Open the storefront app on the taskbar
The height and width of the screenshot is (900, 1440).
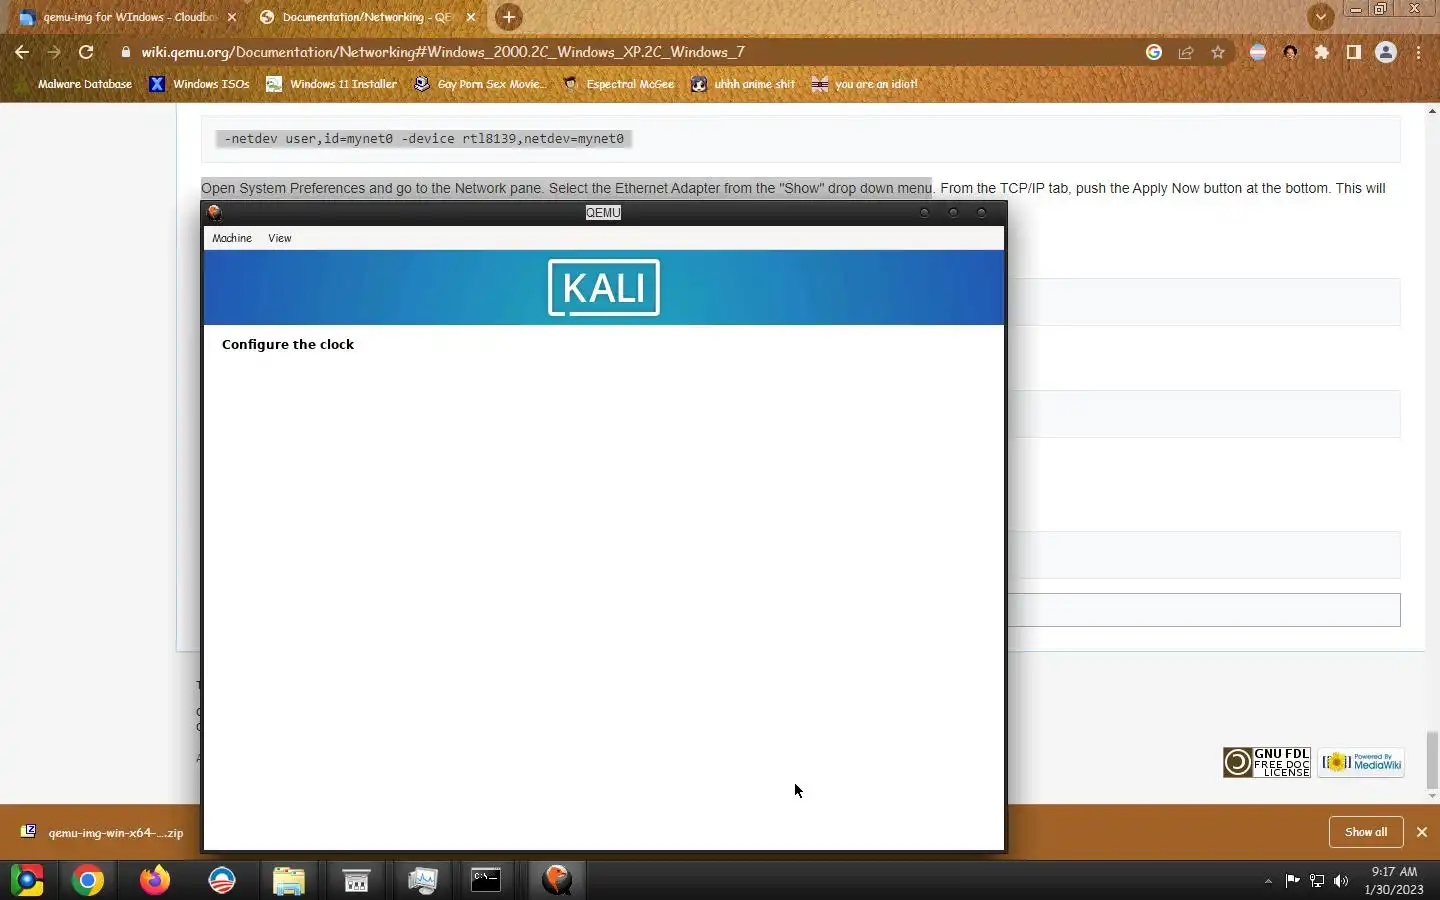[355, 880]
